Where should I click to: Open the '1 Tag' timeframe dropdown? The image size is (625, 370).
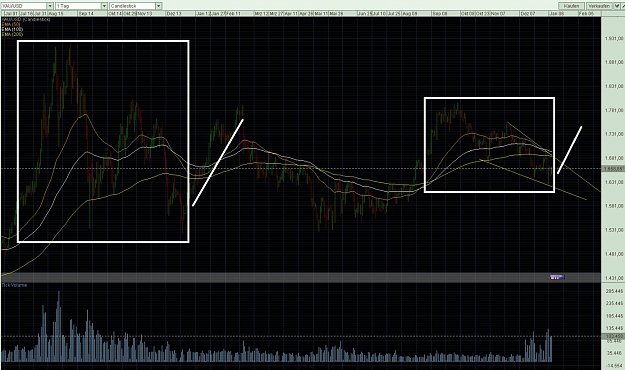coord(81,6)
